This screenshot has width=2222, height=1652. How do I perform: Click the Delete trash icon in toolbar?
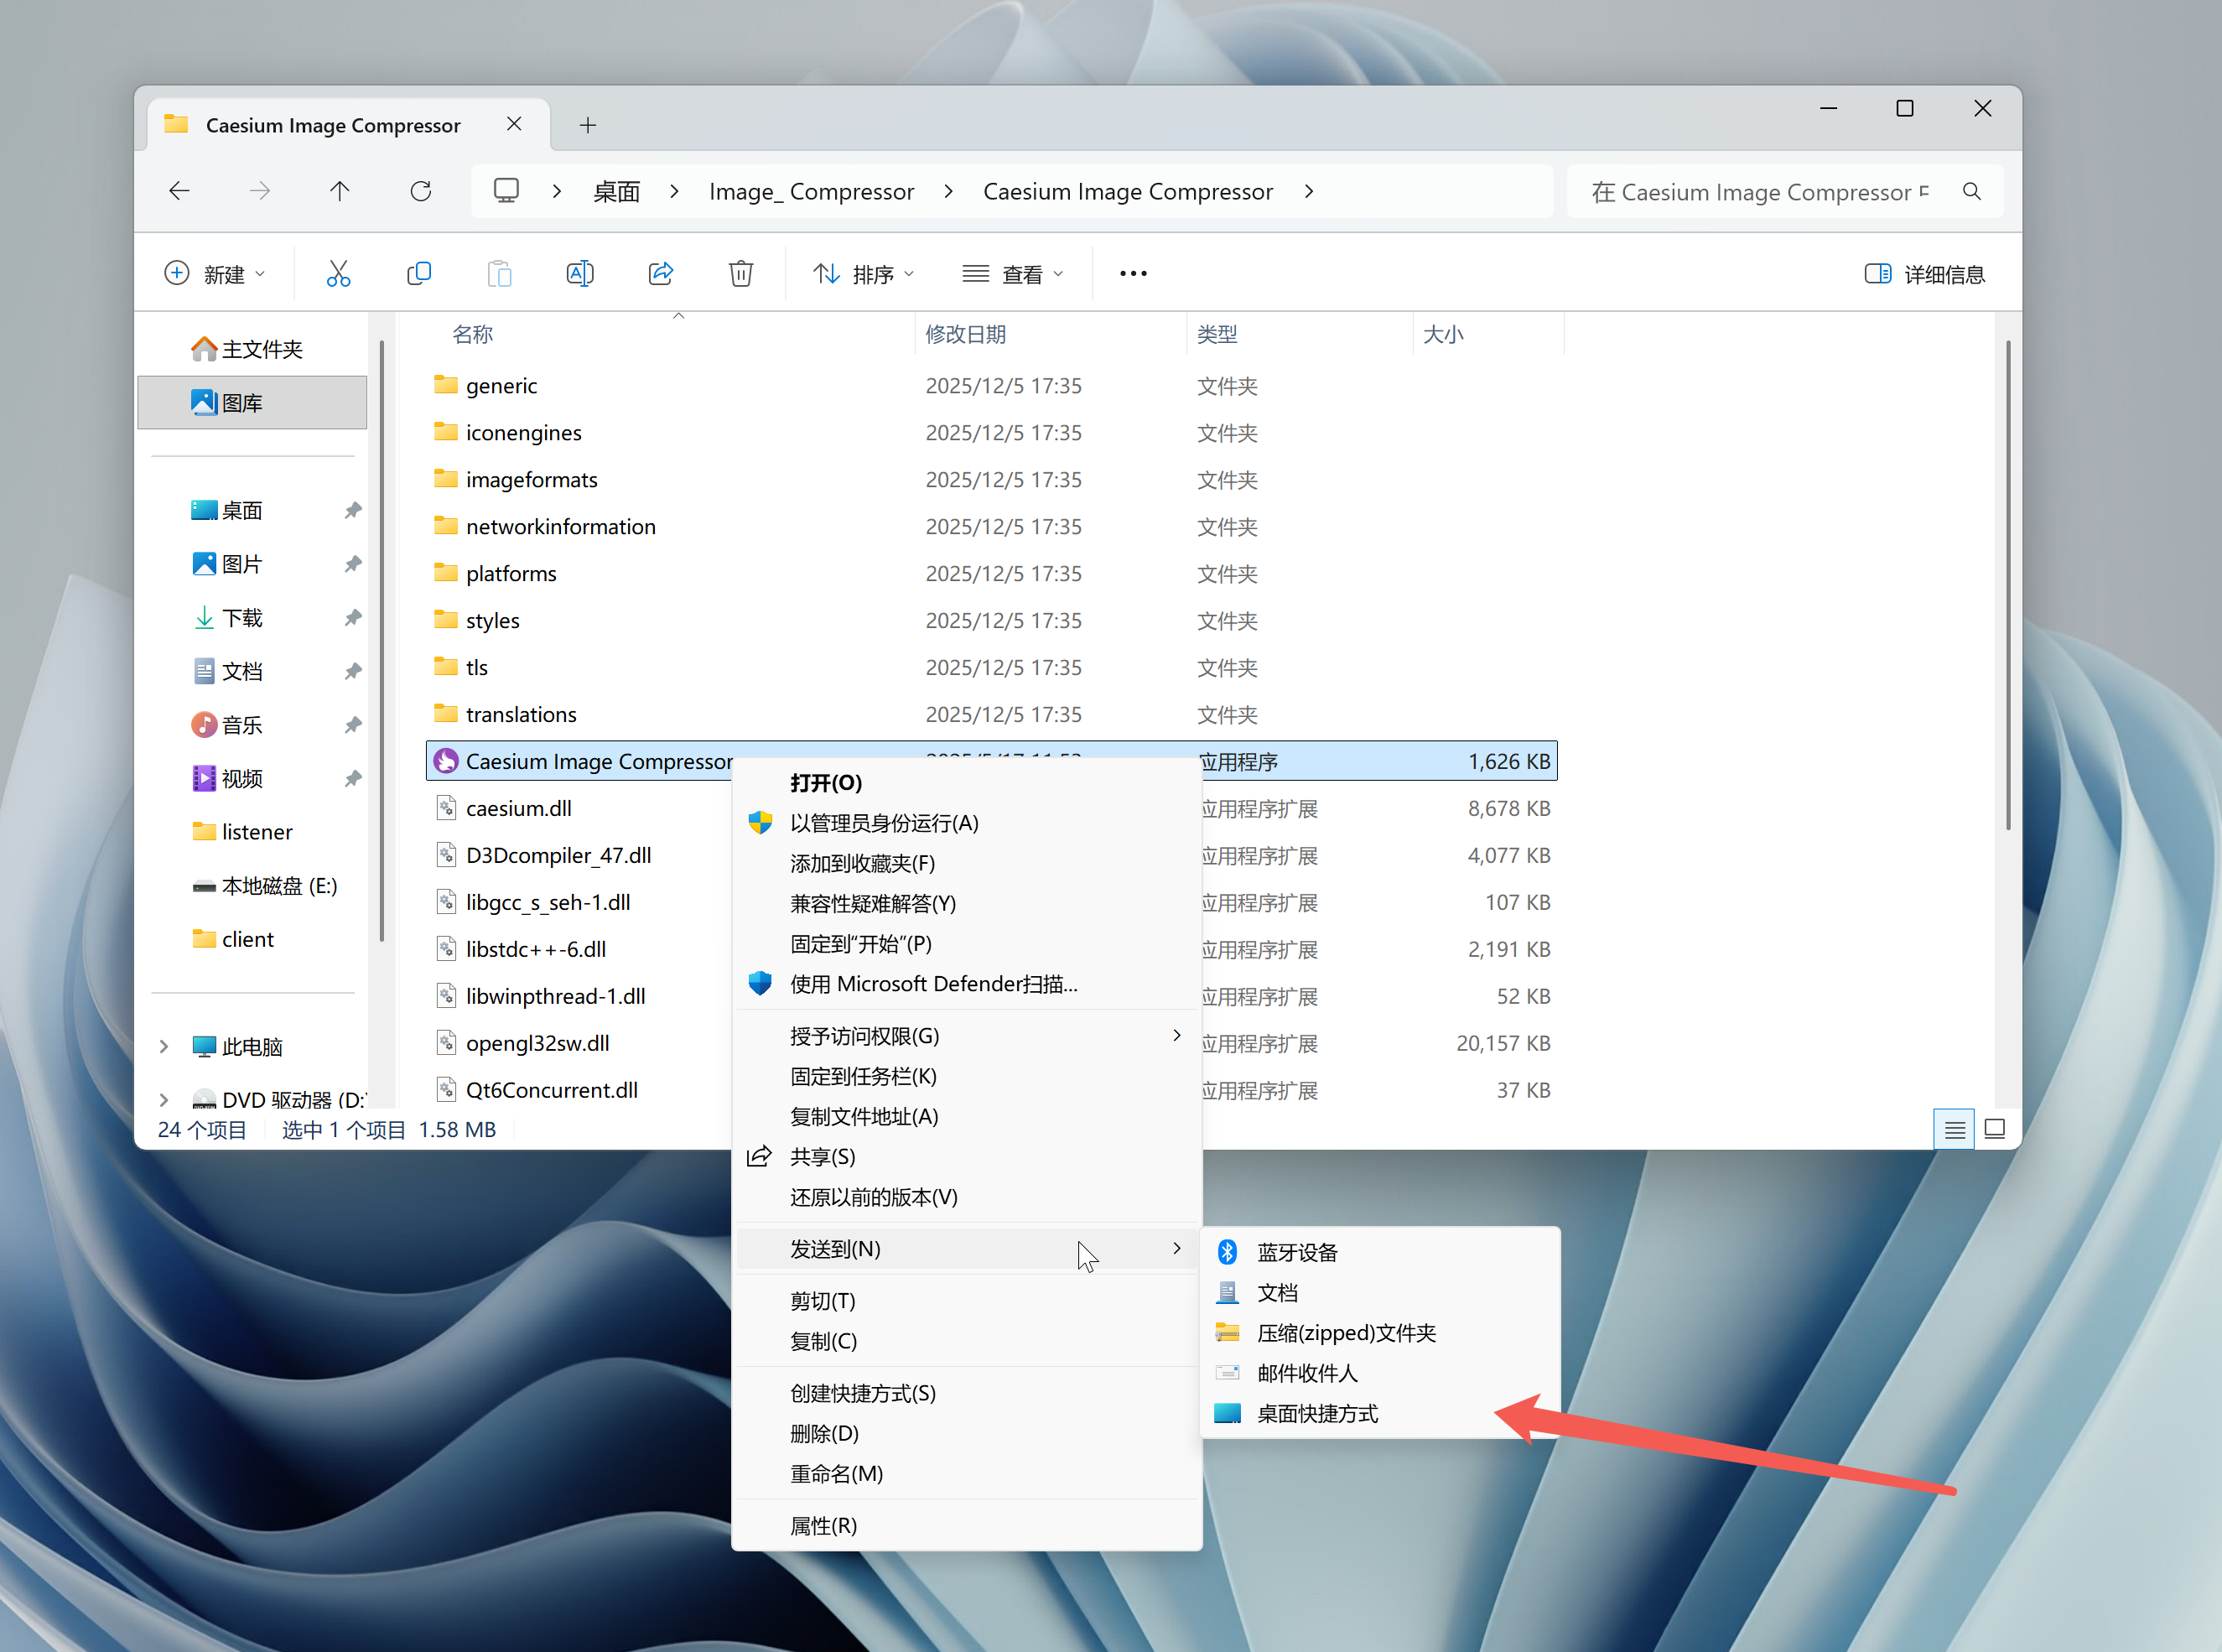[x=741, y=273]
